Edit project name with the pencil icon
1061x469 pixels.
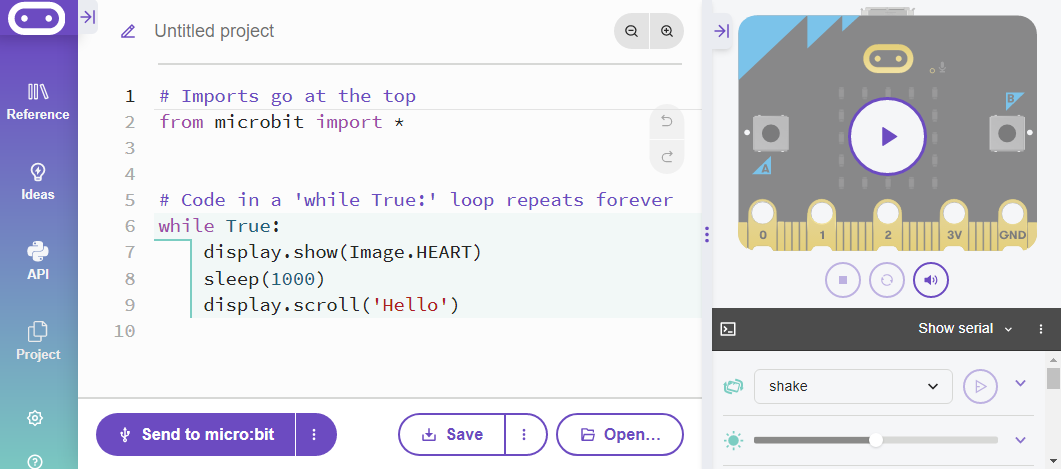pos(128,31)
